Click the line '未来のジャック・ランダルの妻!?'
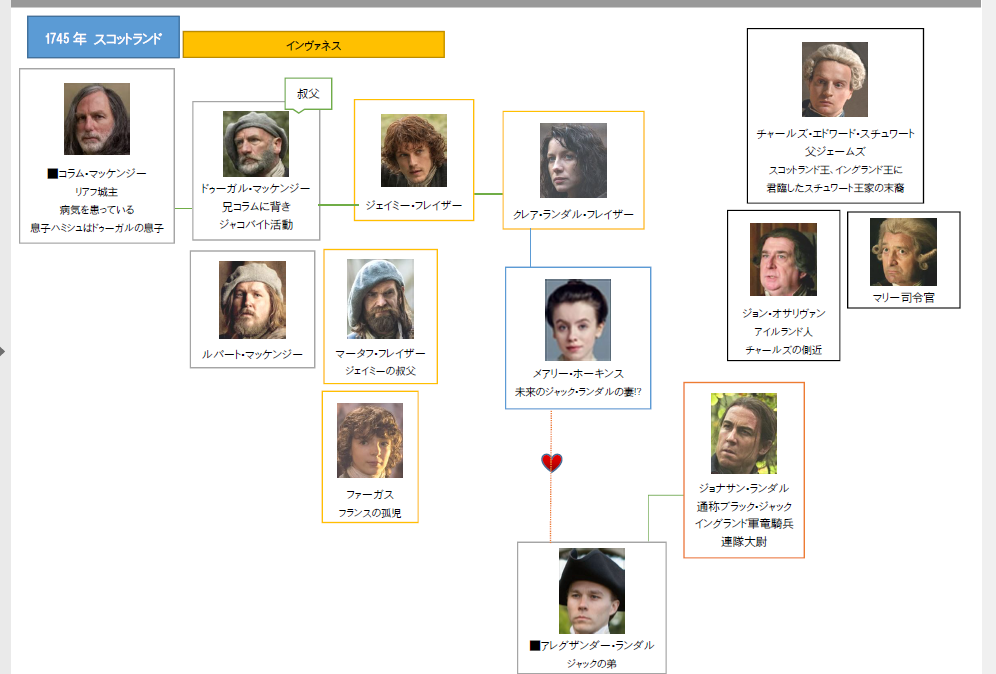The image size is (996, 674). tap(578, 392)
